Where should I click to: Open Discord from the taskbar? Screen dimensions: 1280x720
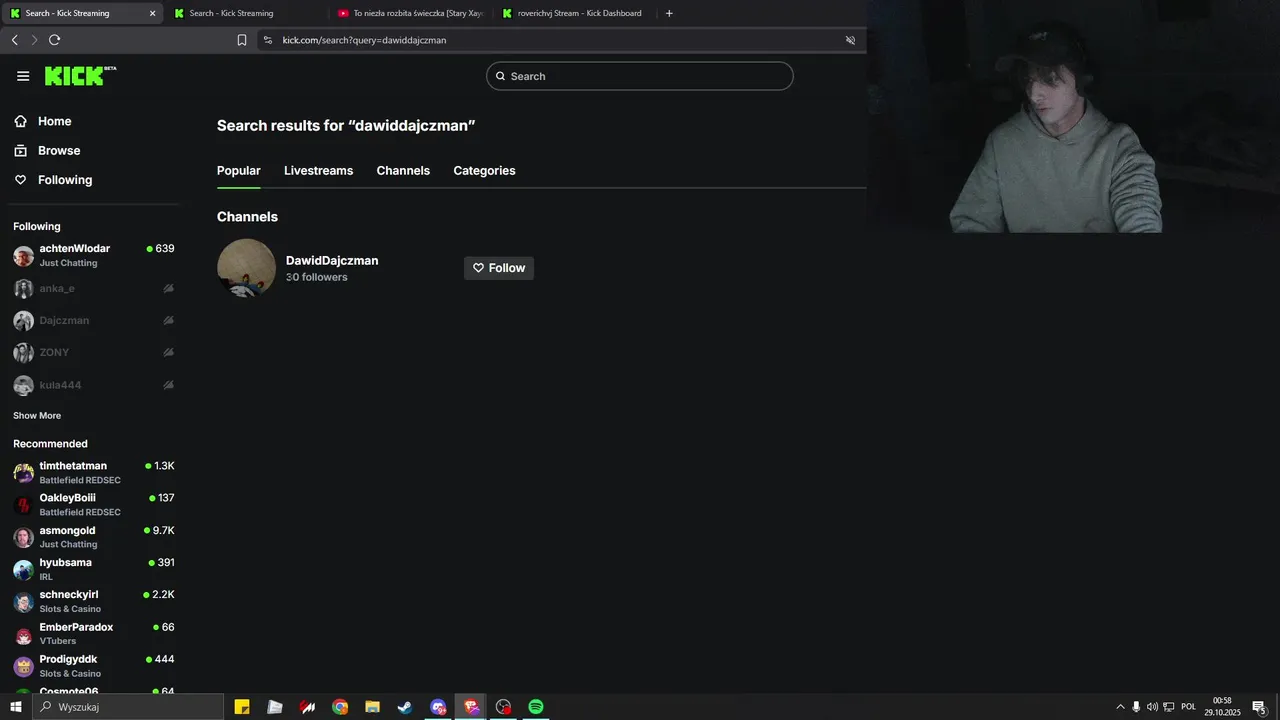[x=438, y=707]
